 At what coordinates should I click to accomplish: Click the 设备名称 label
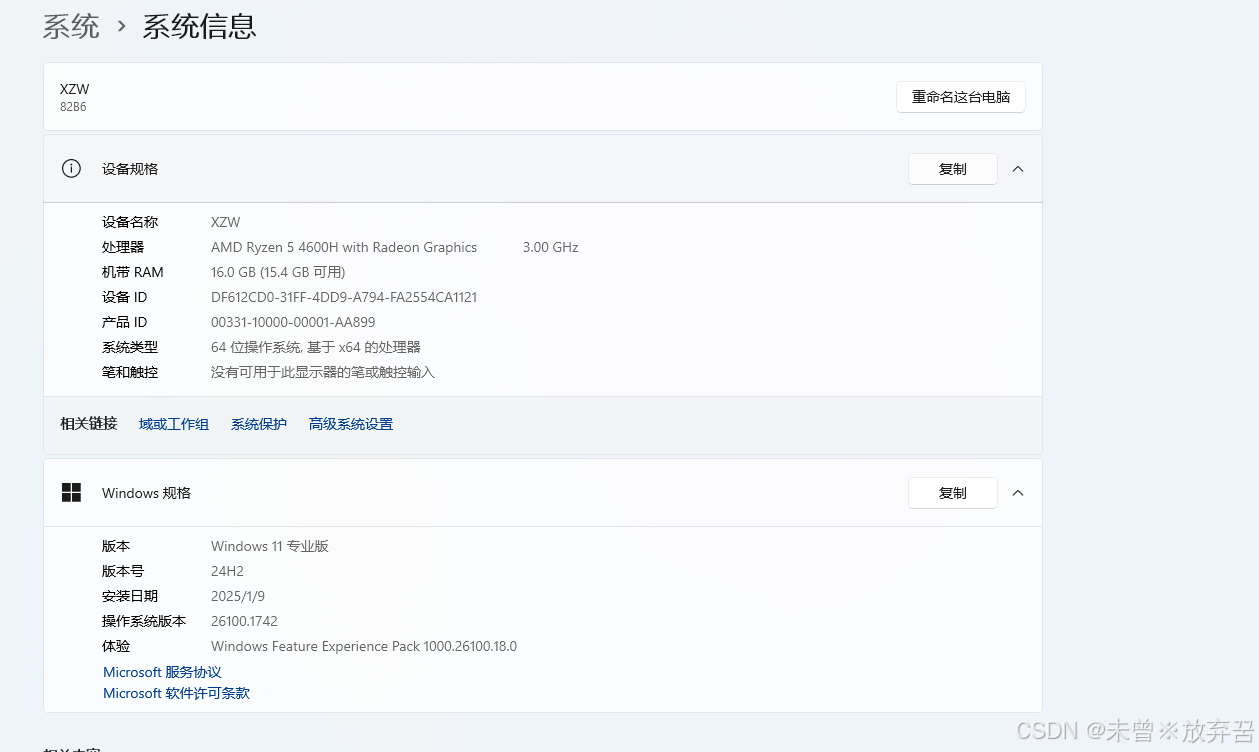coord(130,222)
